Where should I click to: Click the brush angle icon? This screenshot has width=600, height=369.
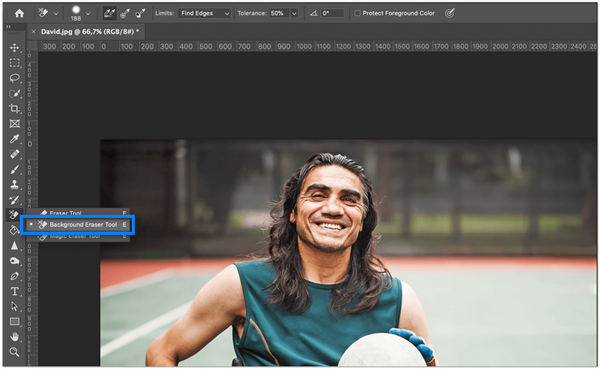pos(314,13)
